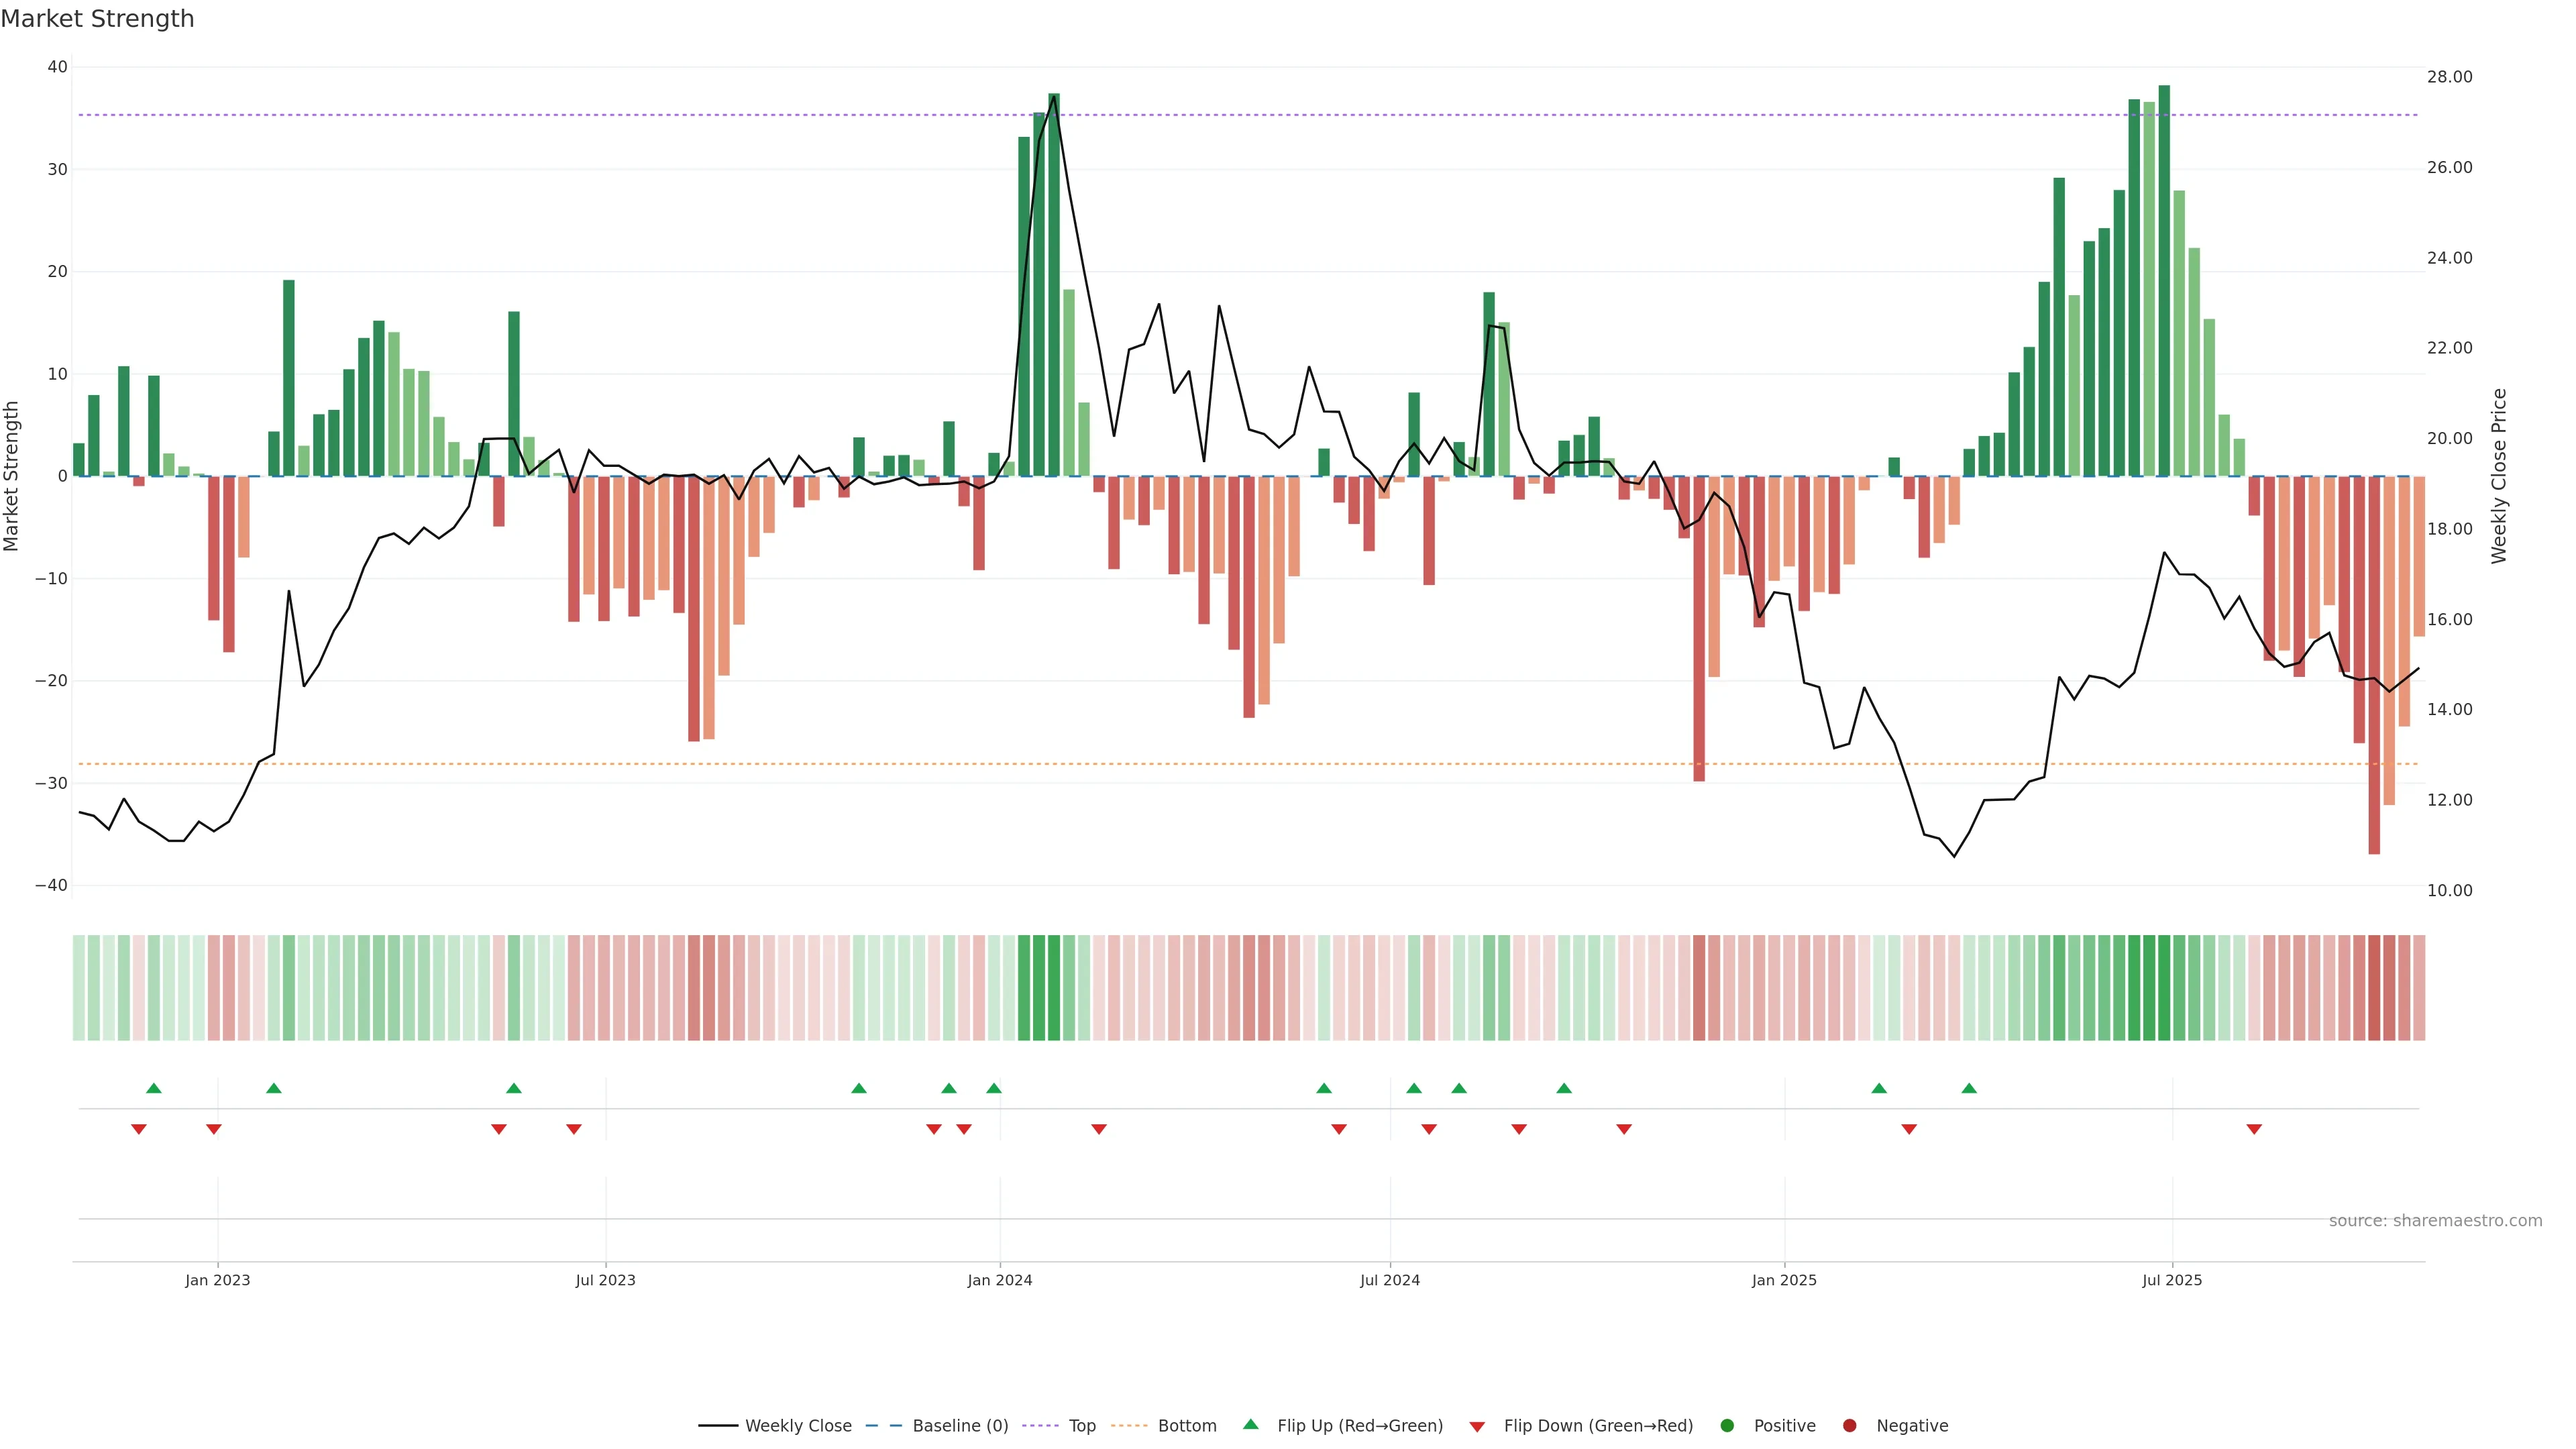This screenshot has width=2576, height=1449.
Task: Click the Negative red circle legend icon
Action: click(x=1849, y=1426)
